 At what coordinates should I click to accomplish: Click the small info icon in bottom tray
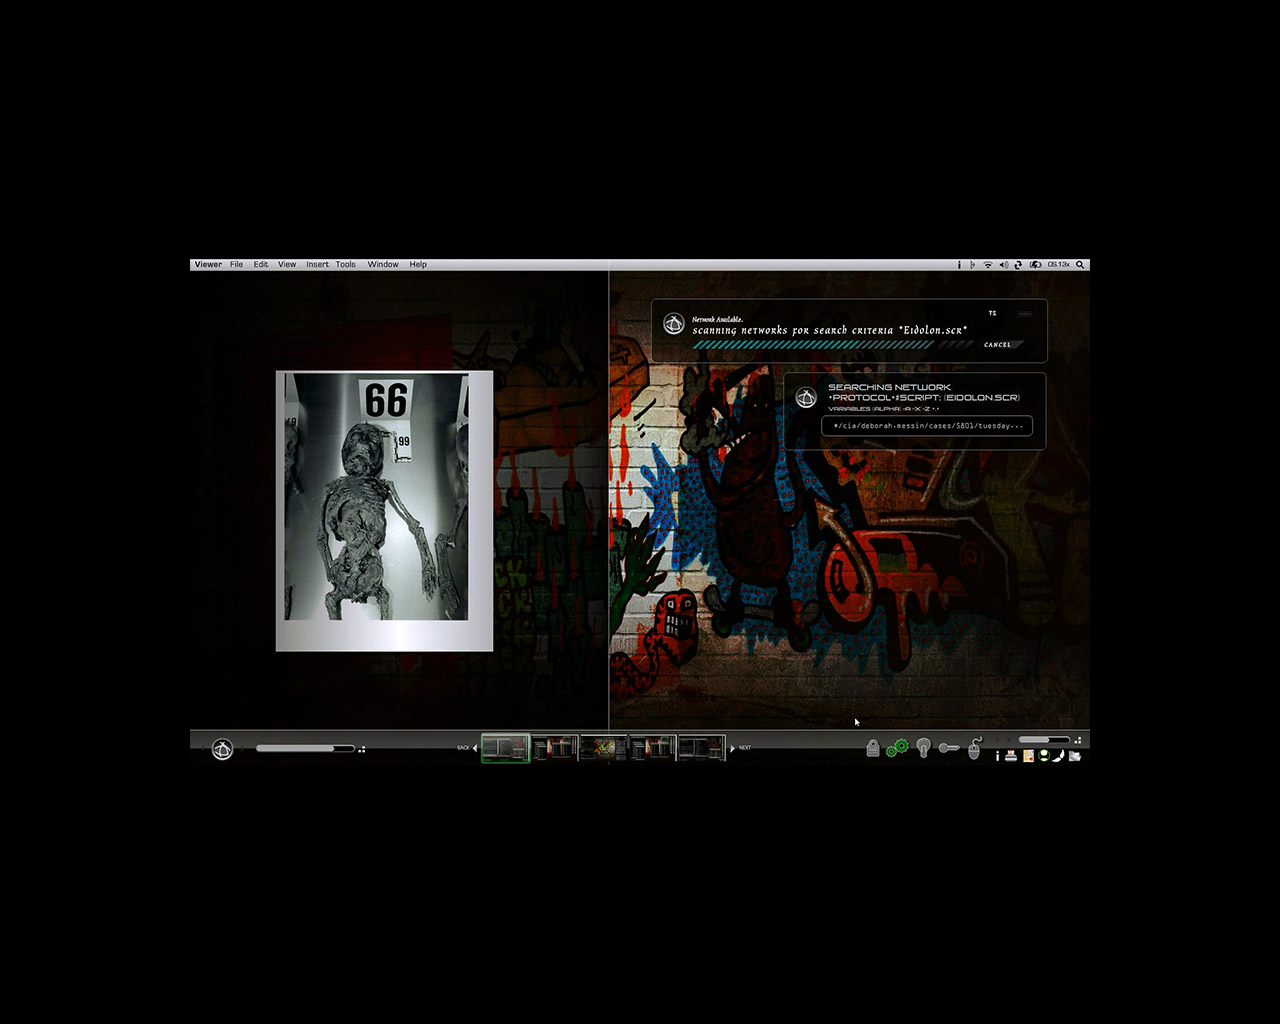(997, 756)
